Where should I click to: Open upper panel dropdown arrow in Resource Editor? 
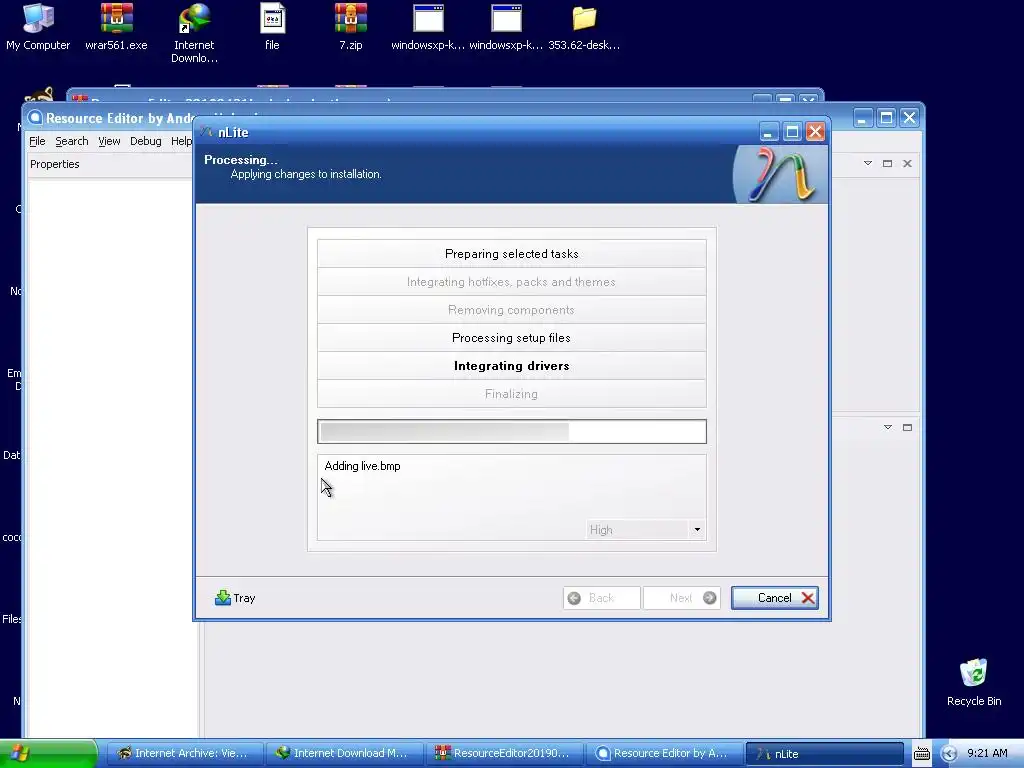868,163
